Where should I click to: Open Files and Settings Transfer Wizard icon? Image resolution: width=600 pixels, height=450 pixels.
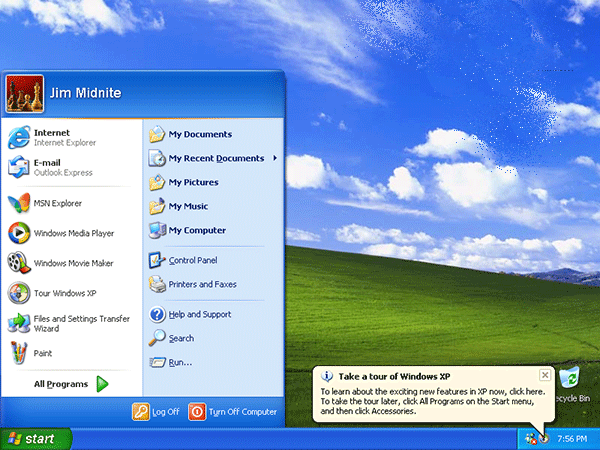point(19,323)
